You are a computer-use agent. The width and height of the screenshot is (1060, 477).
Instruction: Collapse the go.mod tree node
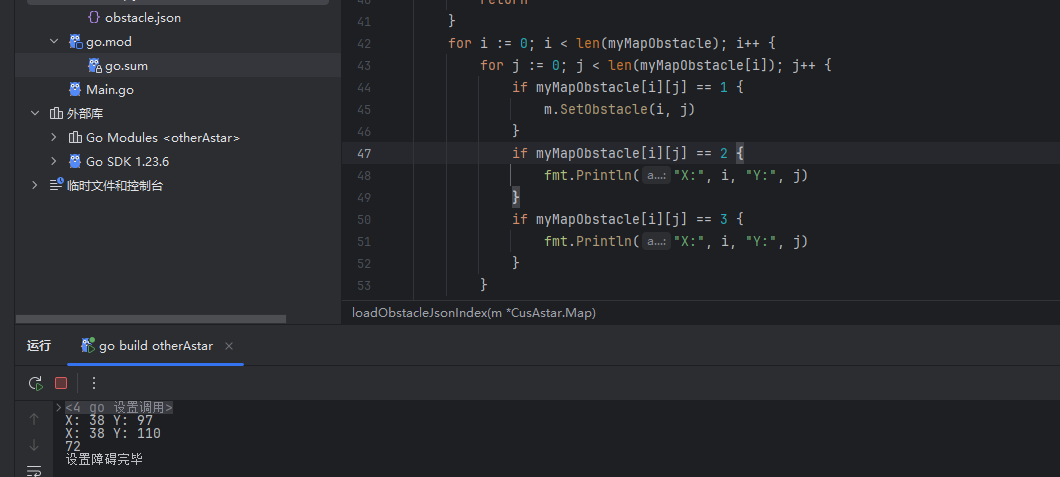point(53,42)
